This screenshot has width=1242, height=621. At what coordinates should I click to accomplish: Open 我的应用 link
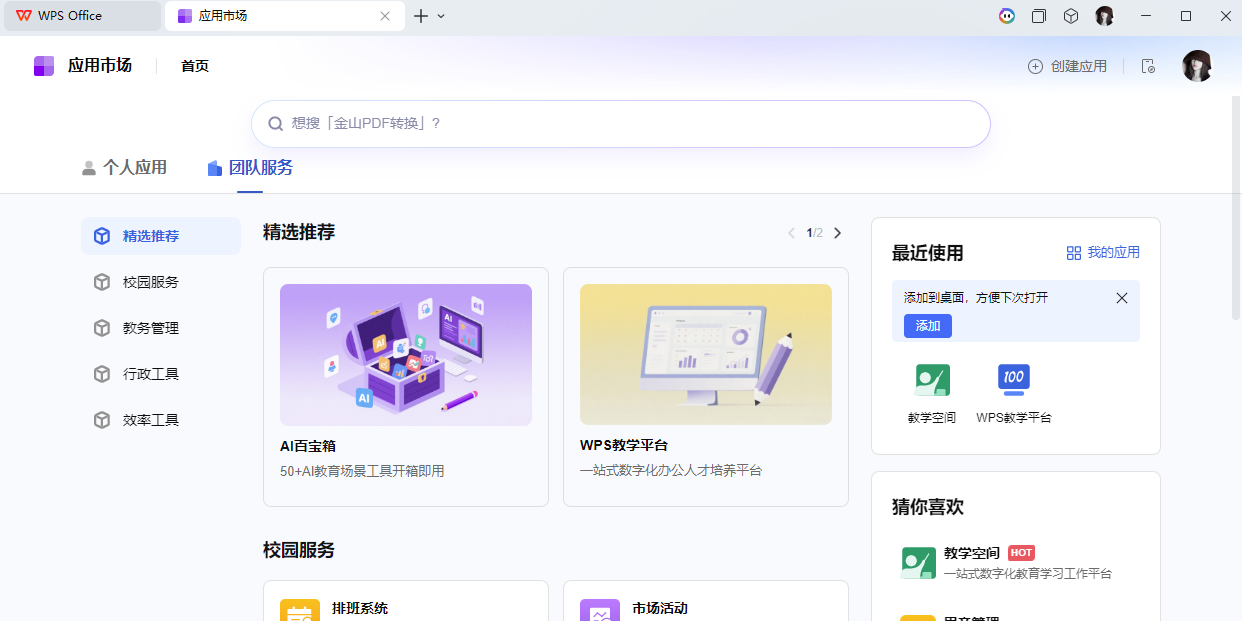click(1103, 253)
